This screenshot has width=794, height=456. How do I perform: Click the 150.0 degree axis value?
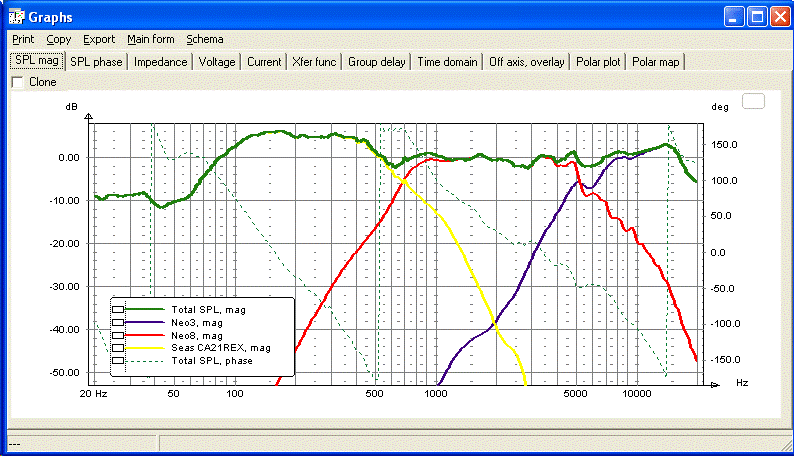[724, 145]
